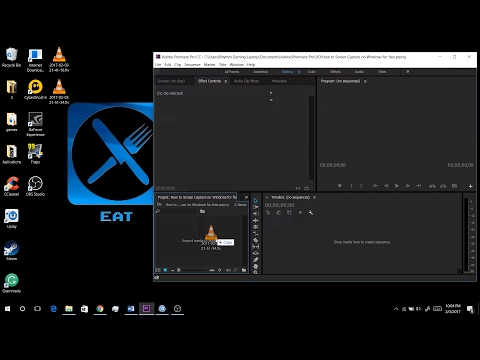This screenshot has width=480, height=360.
Task: Open Timeline panel menu
Action: (x=314, y=197)
